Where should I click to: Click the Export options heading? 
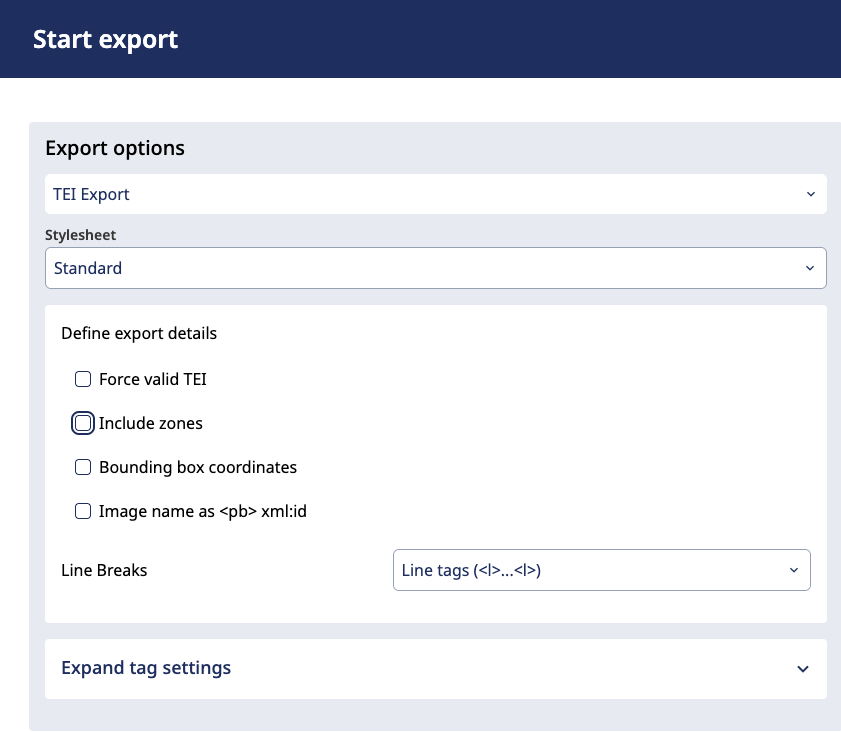114,147
